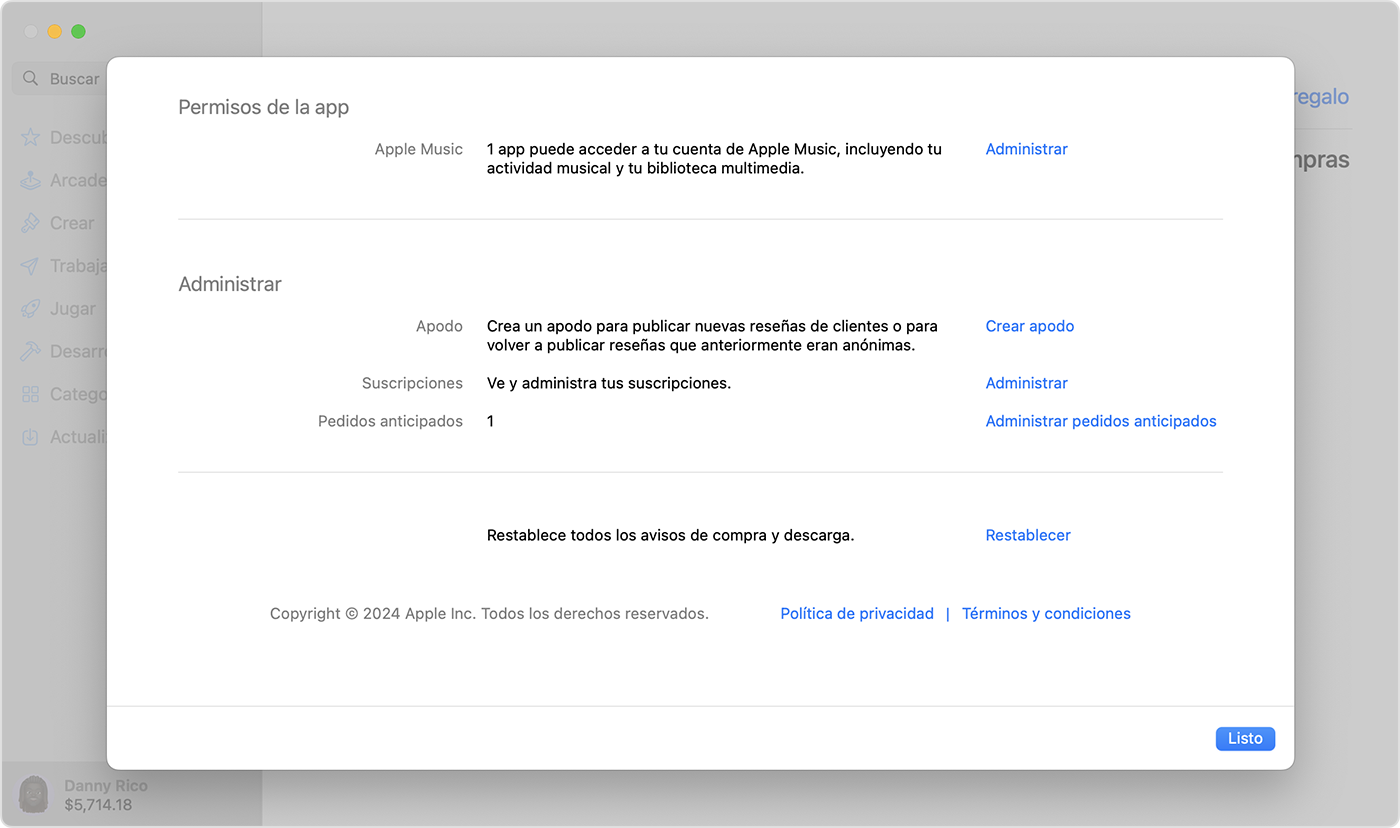Image resolution: width=1400 pixels, height=828 pixels.
Task: Focus the Buscar search field
Action: pyautogui.click(x=75, y=78)
